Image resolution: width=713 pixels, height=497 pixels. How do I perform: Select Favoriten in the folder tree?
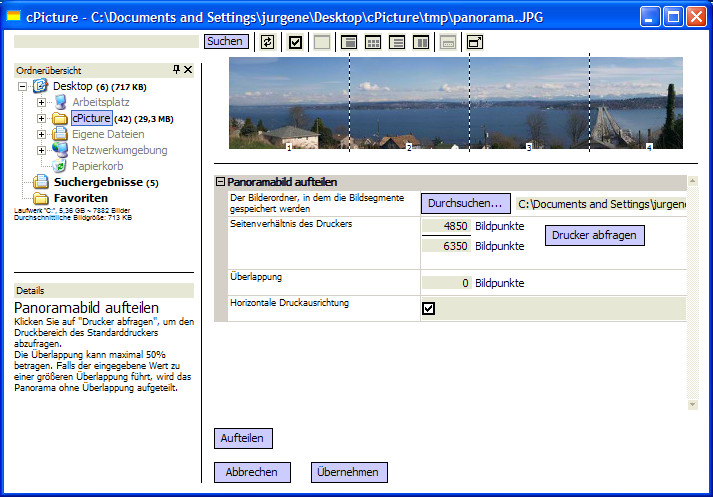pyautogui.click(x=81, y=198)
